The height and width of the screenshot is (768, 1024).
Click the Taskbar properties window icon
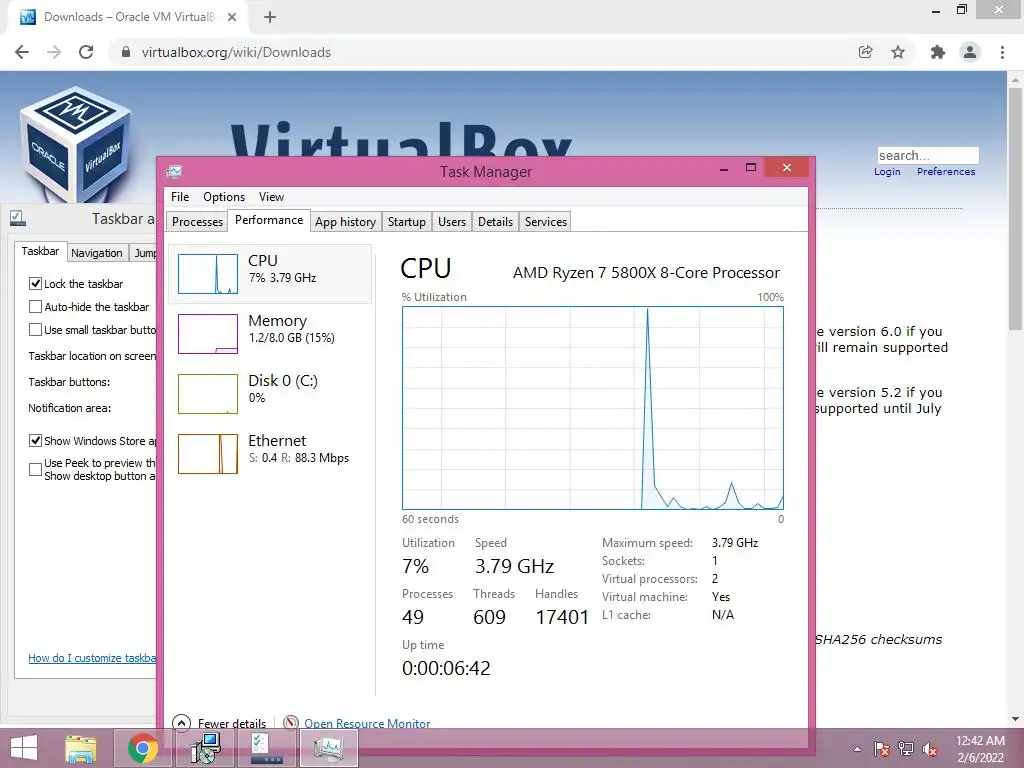pyautogui.click(x=17, y=218)
